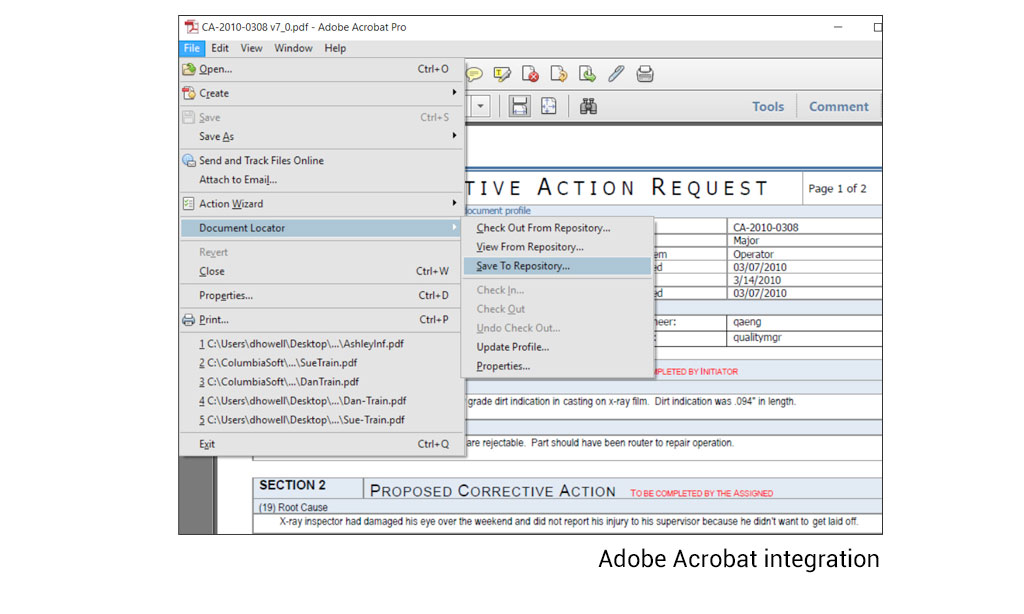Click the Check In... submenu entry
This screenshot has height=614, width=1024.
pos(557,289)
